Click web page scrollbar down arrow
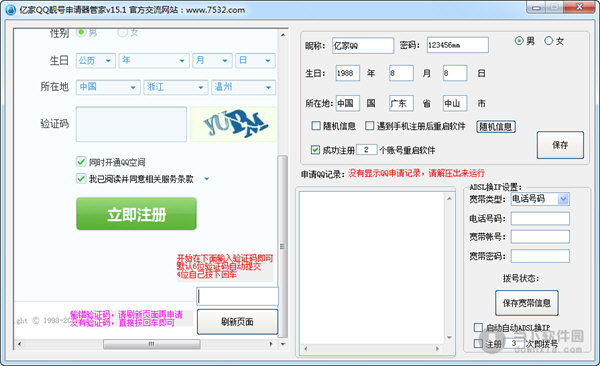This screenshot has width=600, height=366. (x=283, y=344)
